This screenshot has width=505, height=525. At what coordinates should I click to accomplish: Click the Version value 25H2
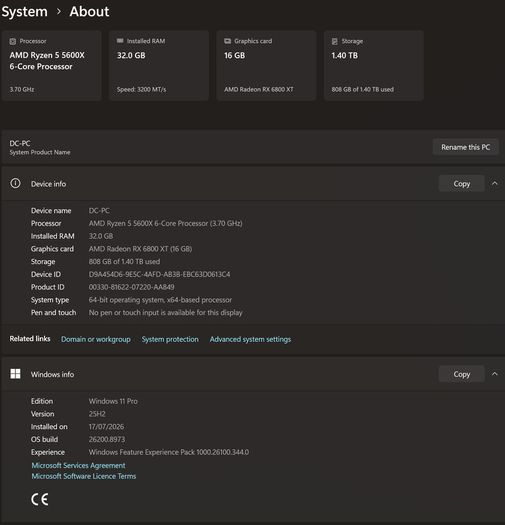tap(97, 414)
